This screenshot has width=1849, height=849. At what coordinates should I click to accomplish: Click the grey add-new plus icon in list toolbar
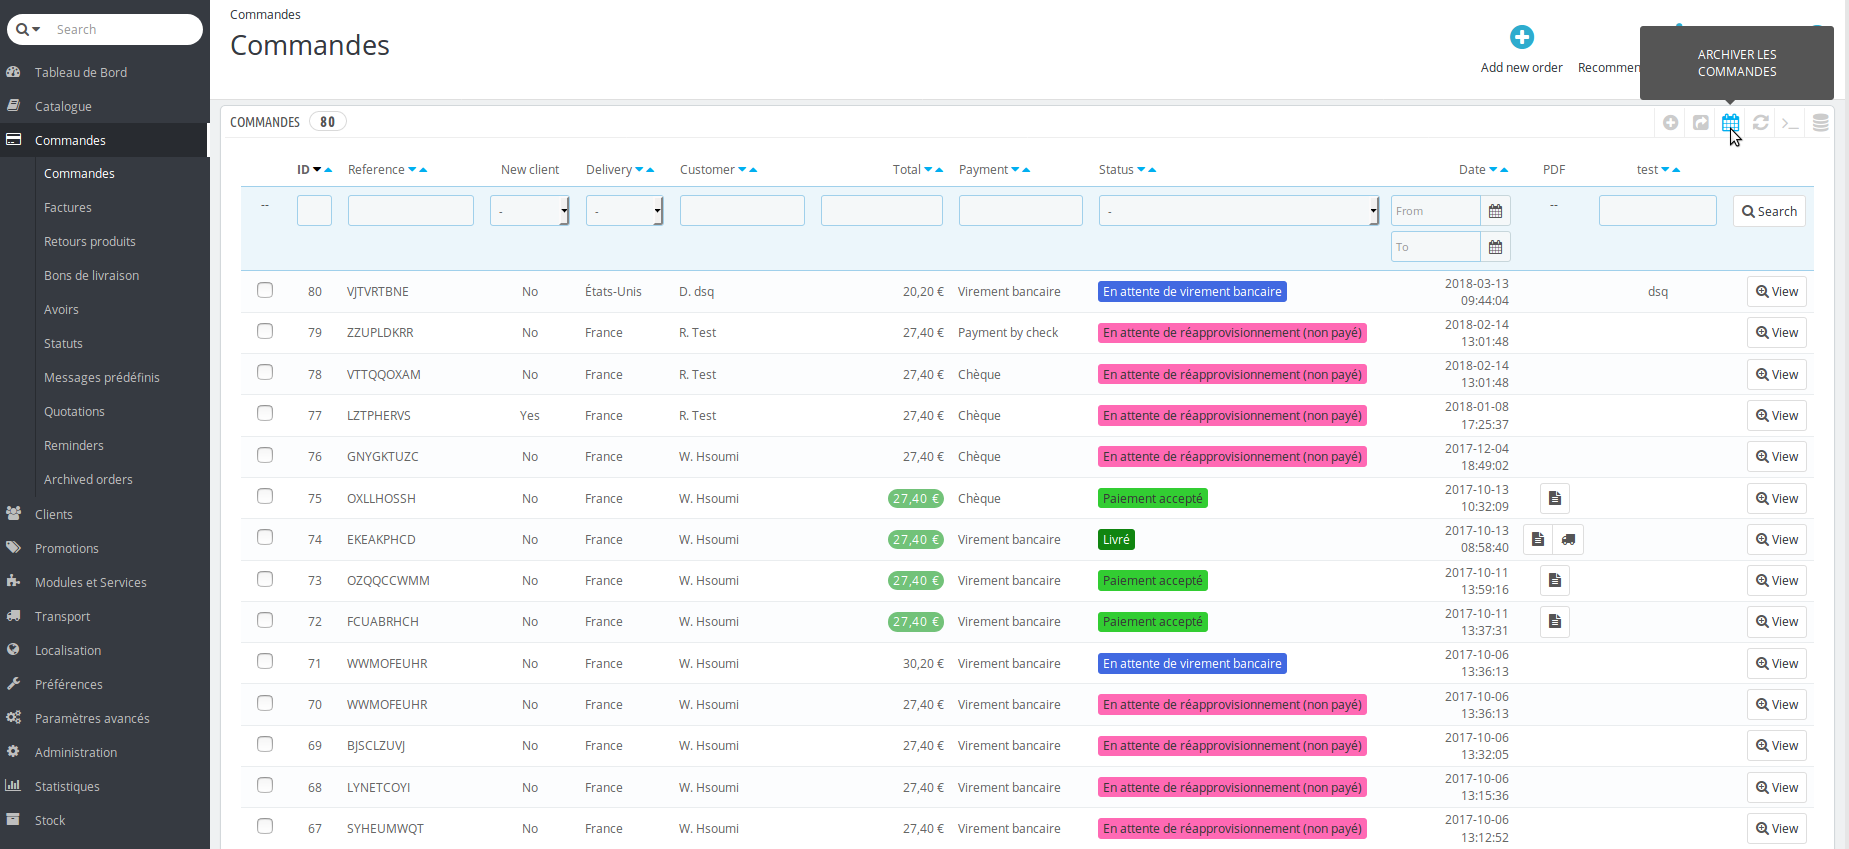[1671, 122]
